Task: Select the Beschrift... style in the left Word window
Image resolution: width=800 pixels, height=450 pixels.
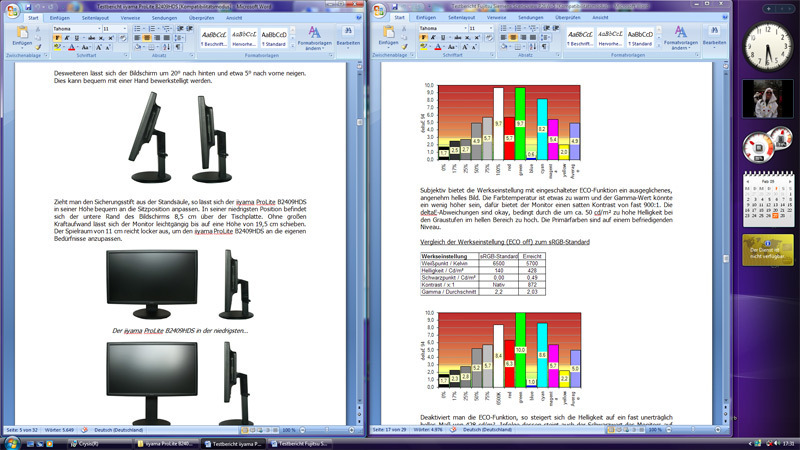Action: tap(214, 37)
